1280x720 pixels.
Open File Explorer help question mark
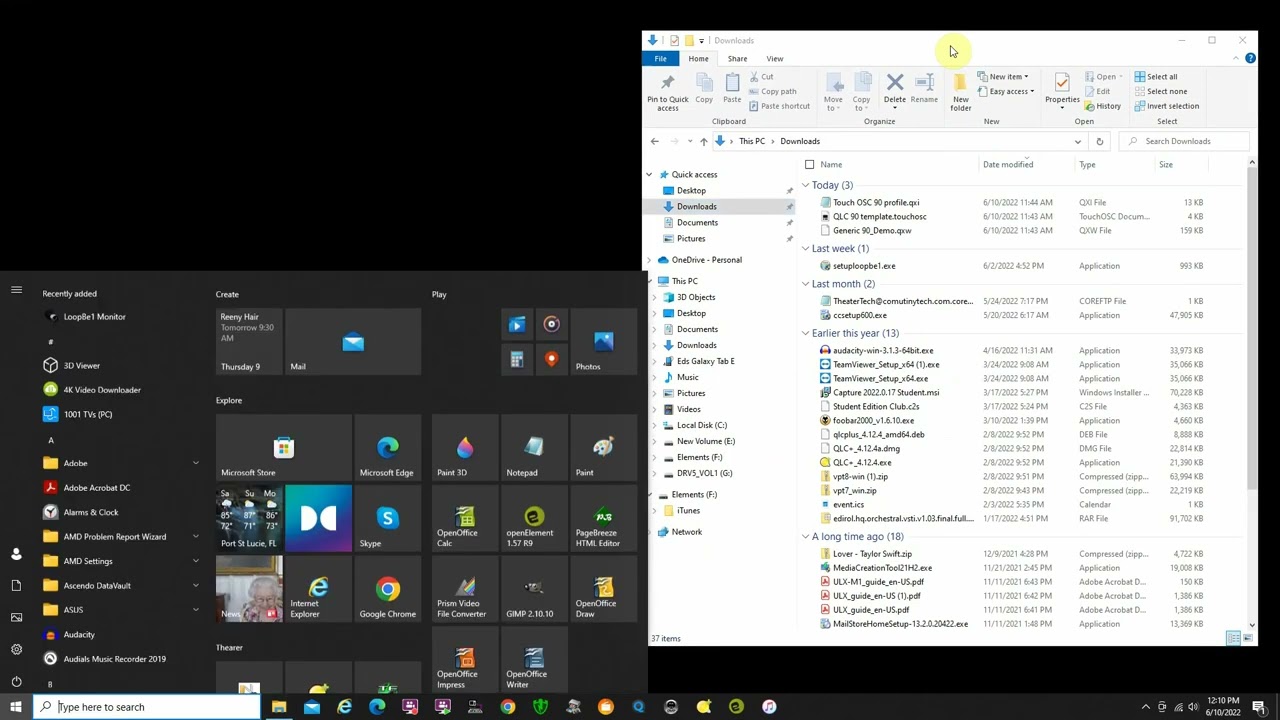pos(1250,58)
